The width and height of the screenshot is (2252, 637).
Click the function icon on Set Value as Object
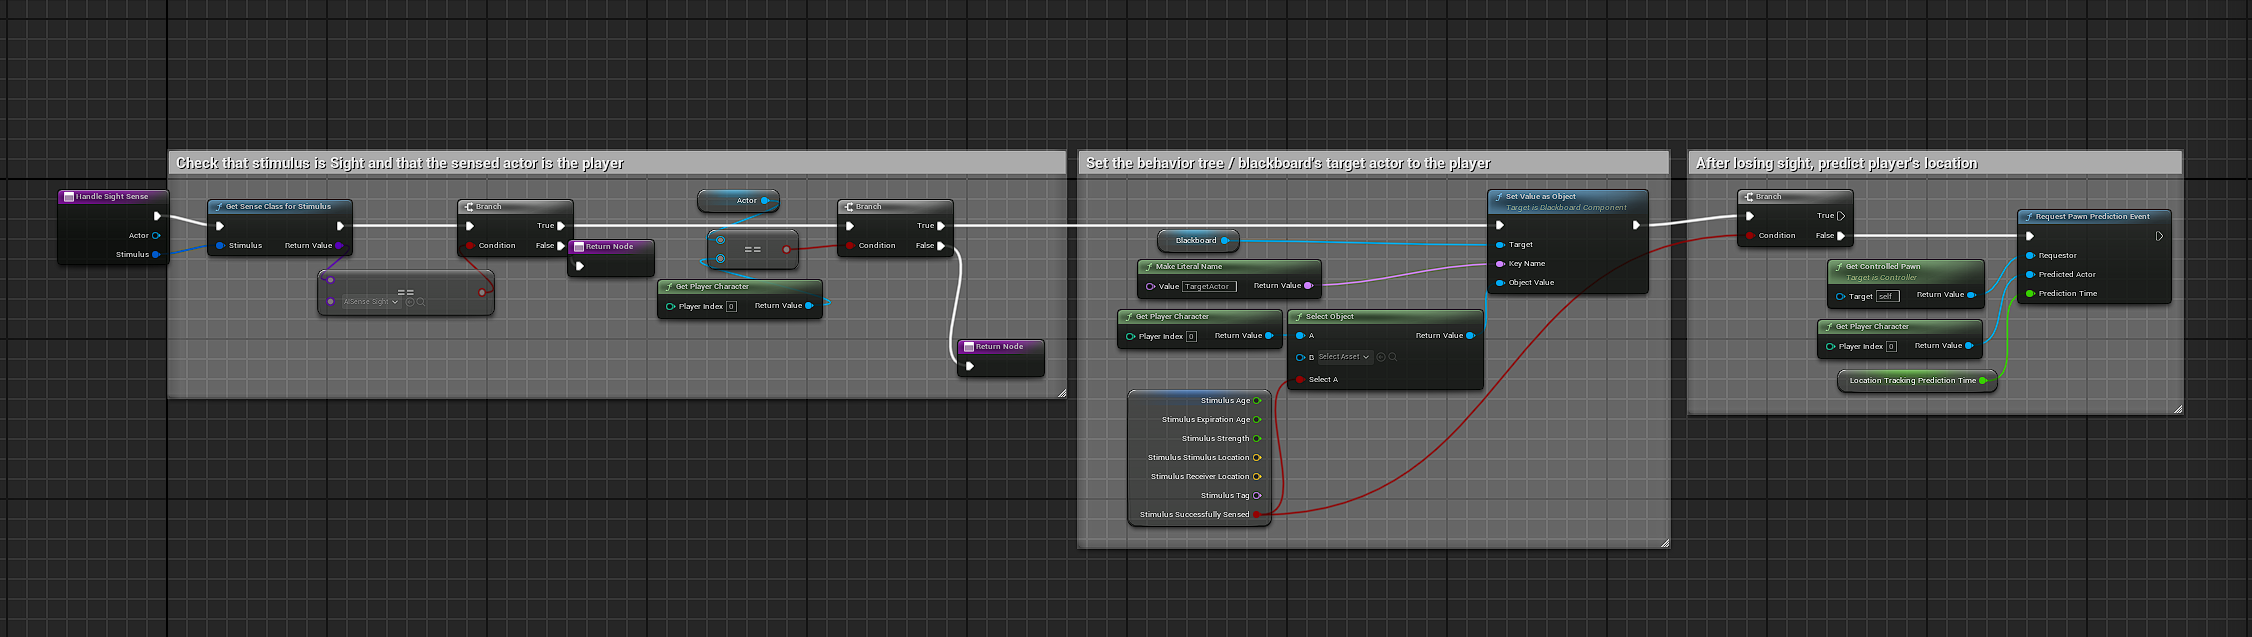tap(1499, 197)
